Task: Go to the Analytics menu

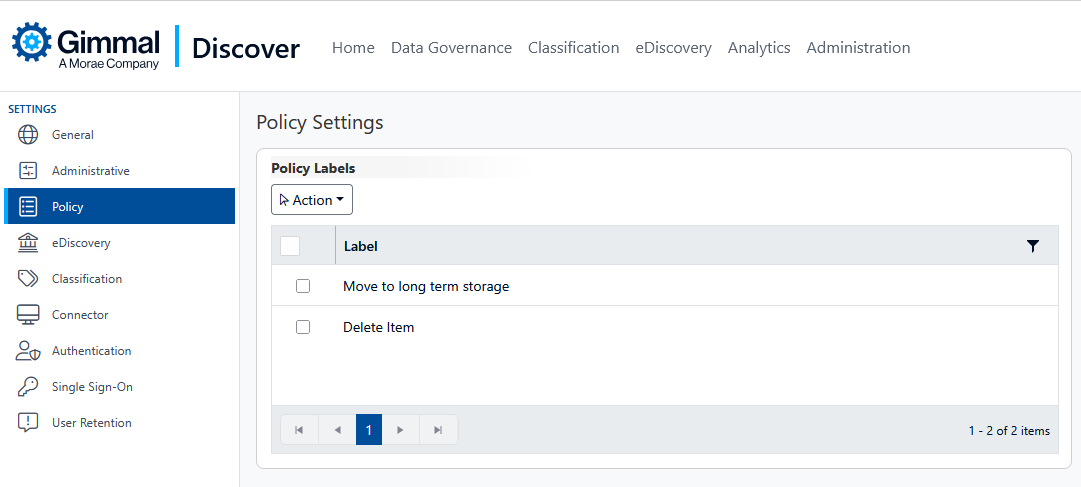Action: tap(759, 48)
